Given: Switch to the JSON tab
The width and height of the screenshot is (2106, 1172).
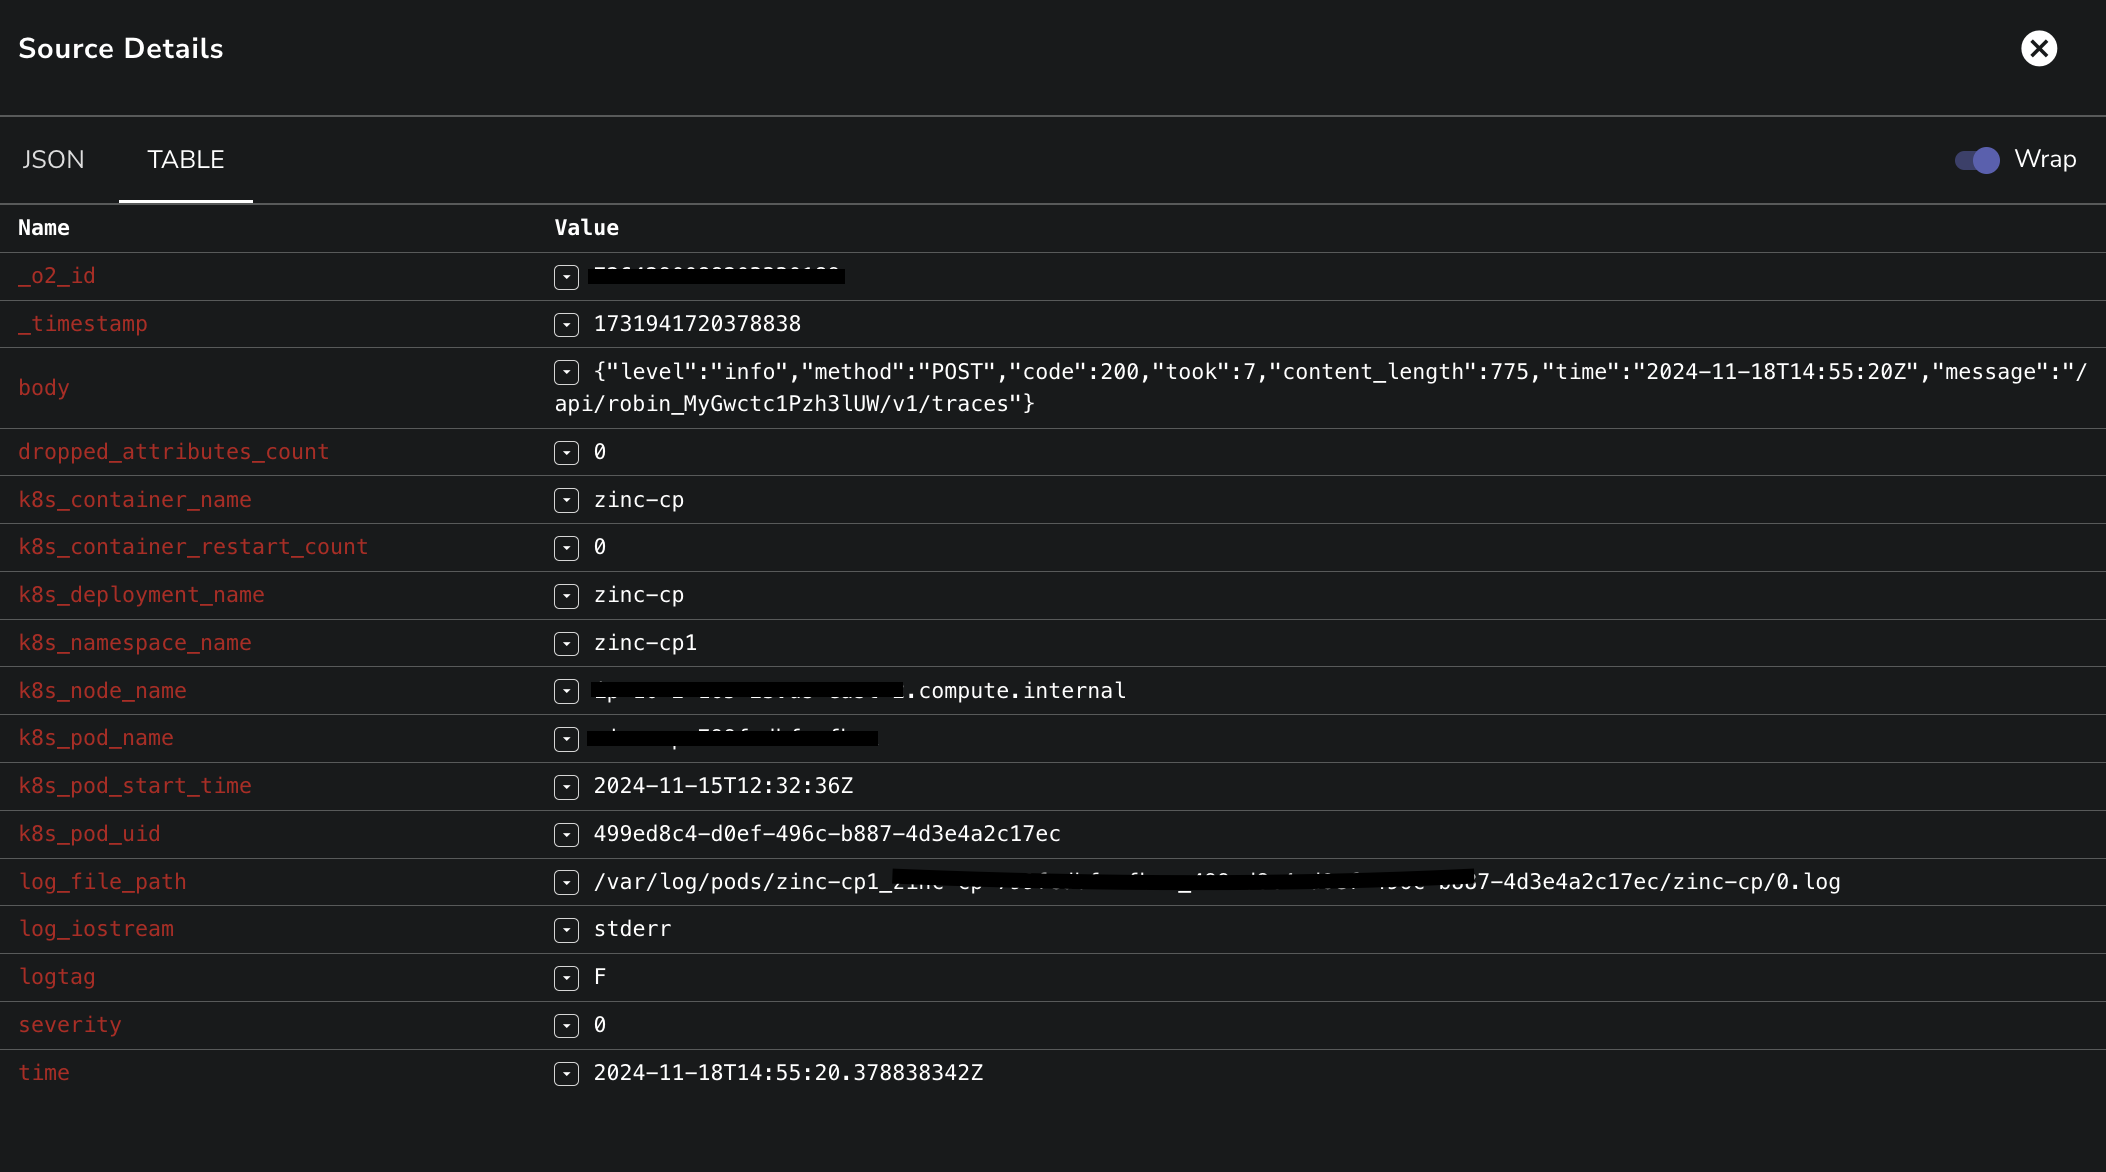Looking at the screenshot, I should point(53,160).
